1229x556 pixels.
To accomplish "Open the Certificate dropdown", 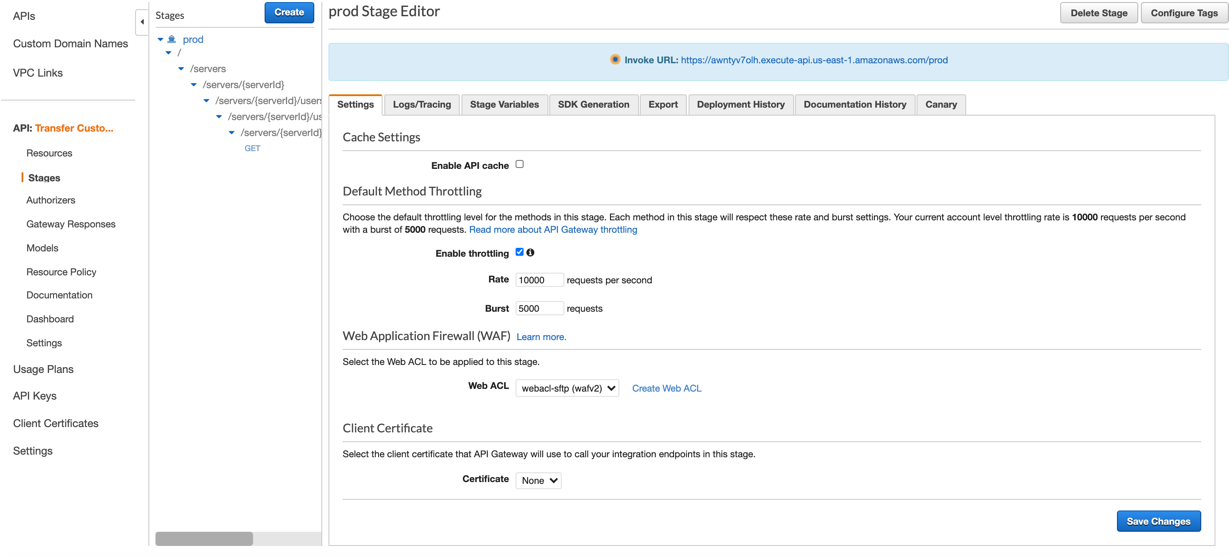I will point(538,480).
